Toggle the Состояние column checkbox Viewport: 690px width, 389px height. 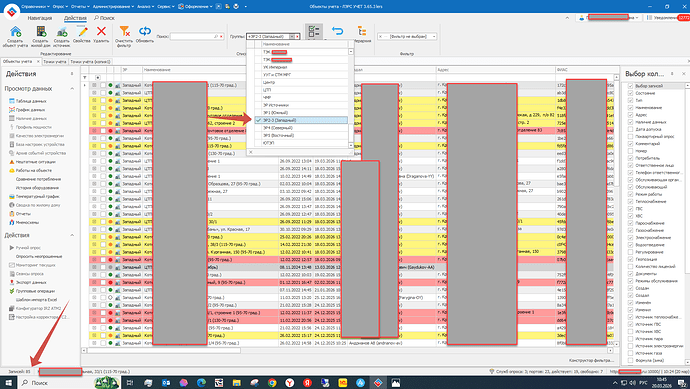tap(630, 93)
